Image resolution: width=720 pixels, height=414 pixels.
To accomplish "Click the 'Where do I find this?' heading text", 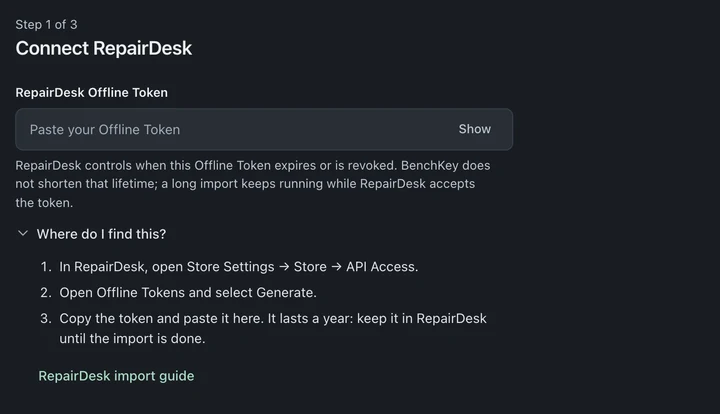I will 101,234.
